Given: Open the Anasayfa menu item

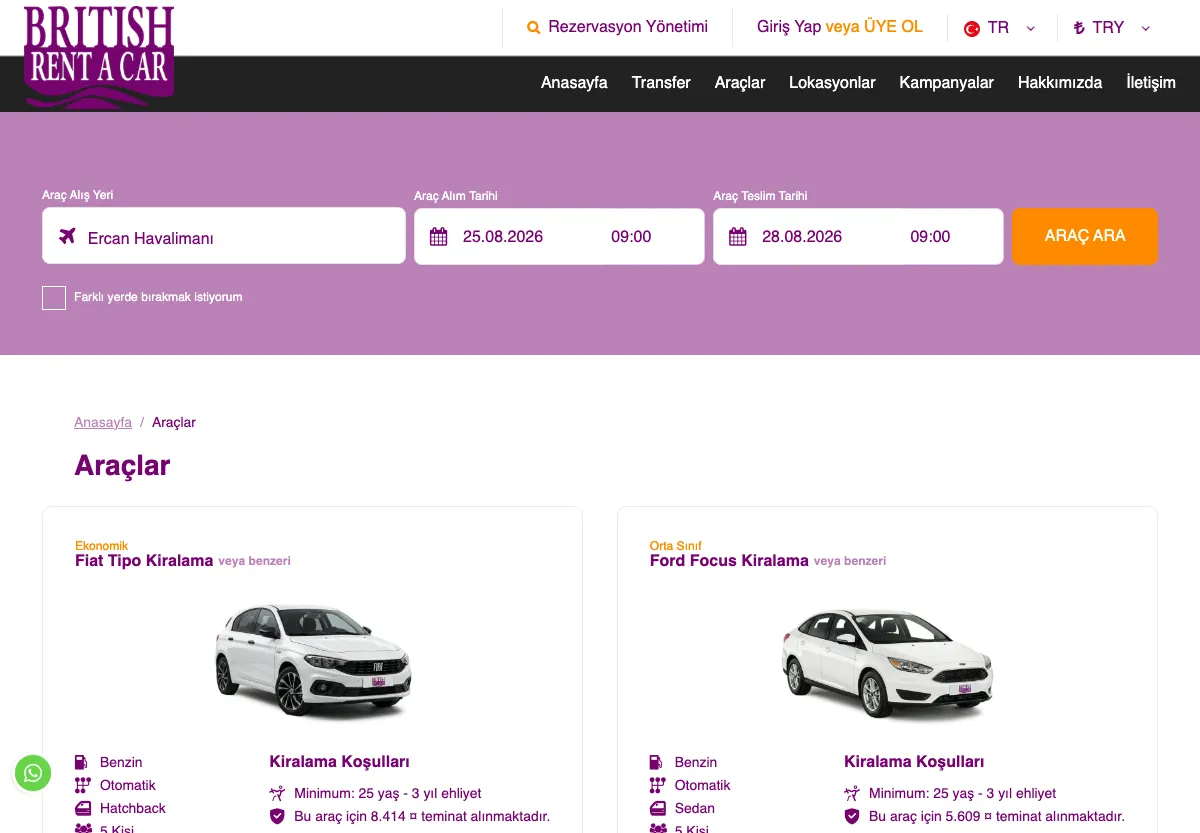Looking at the screenshot, I should pyautogui.click(x=574, y=83).
